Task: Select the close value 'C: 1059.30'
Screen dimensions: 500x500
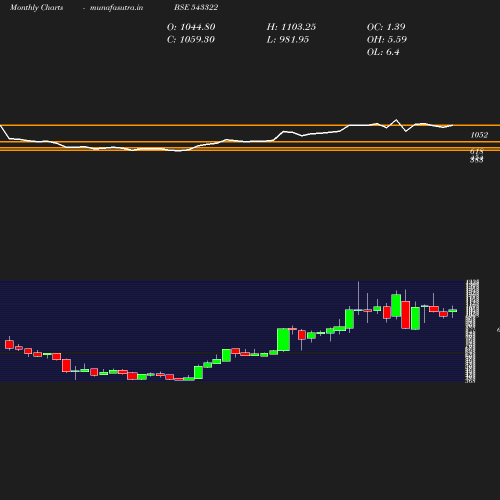Action: (x=191, y=40)
